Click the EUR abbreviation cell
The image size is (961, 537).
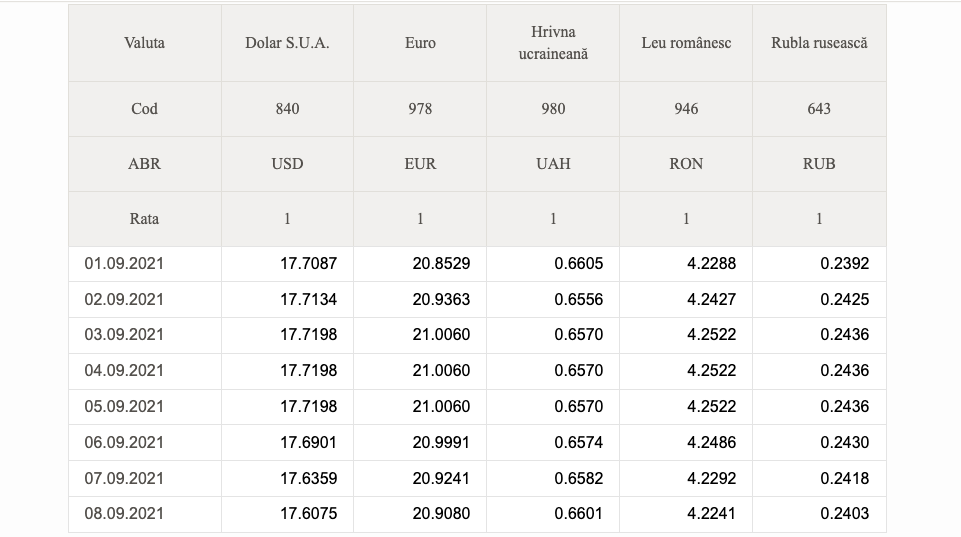(420, 164)
